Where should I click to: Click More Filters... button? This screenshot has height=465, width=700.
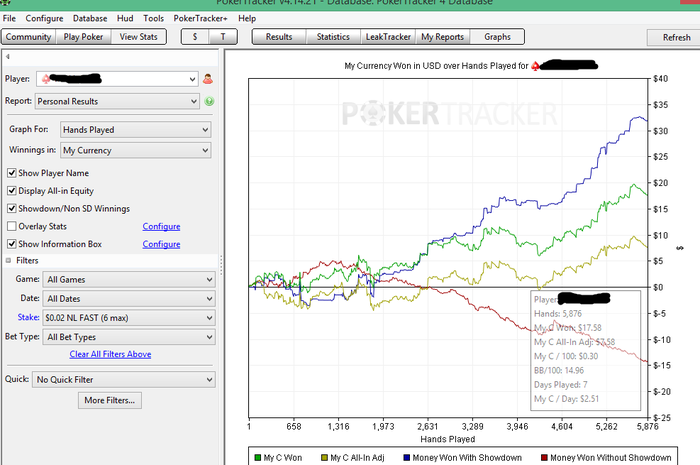(110, 400)
